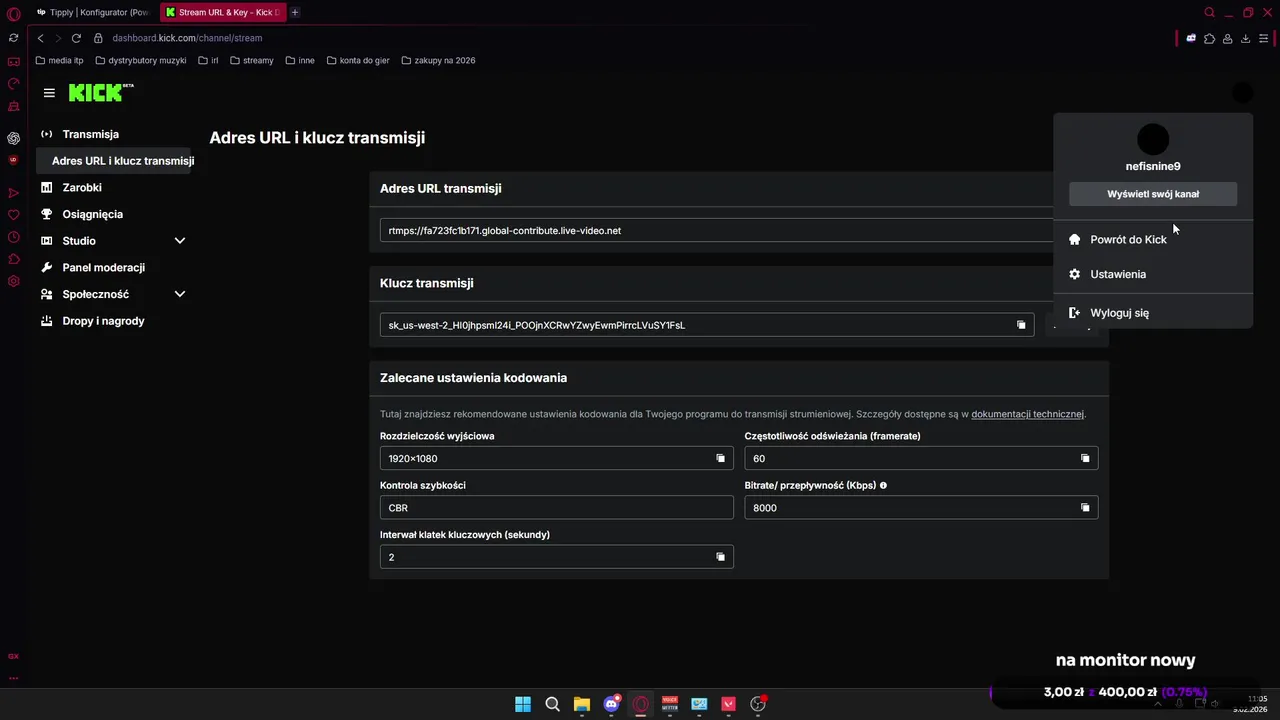Image resolution: width=1280 pixels, height=720 pixels.
Task: Open Opera sidebar history clock icon
Action: (13, 237)
